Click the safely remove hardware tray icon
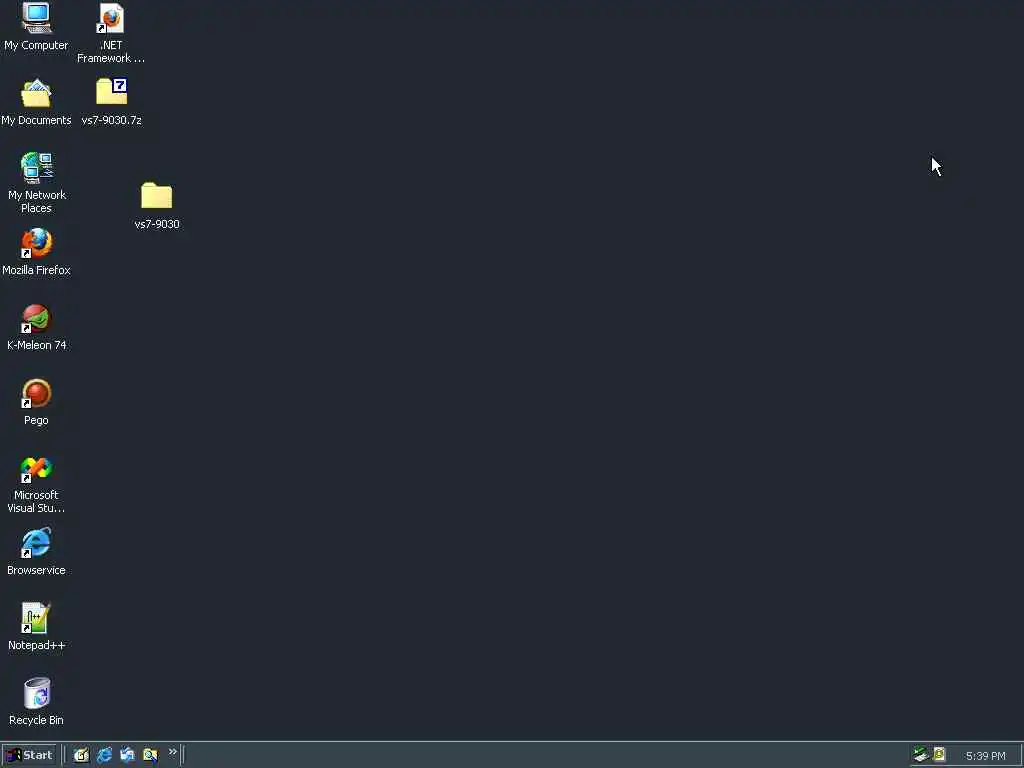The width and height of the screenshot is (1024, 768). [x=920, y=755]
